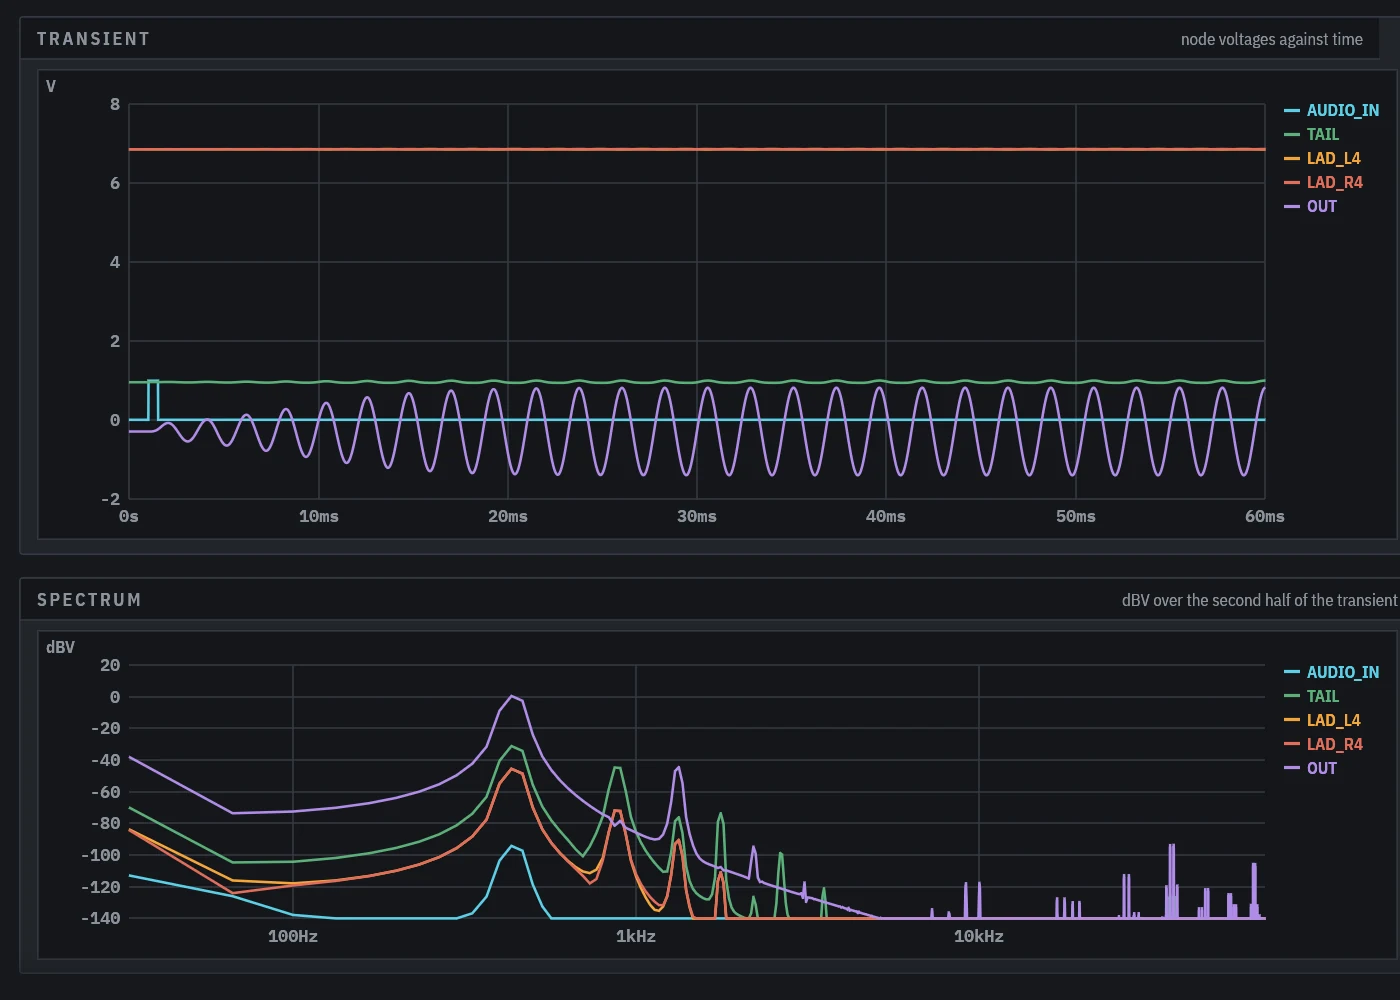Viewport: 1400px width, 1000px height.
Task: Click the -60 dBV axis label
Action: 105,792
